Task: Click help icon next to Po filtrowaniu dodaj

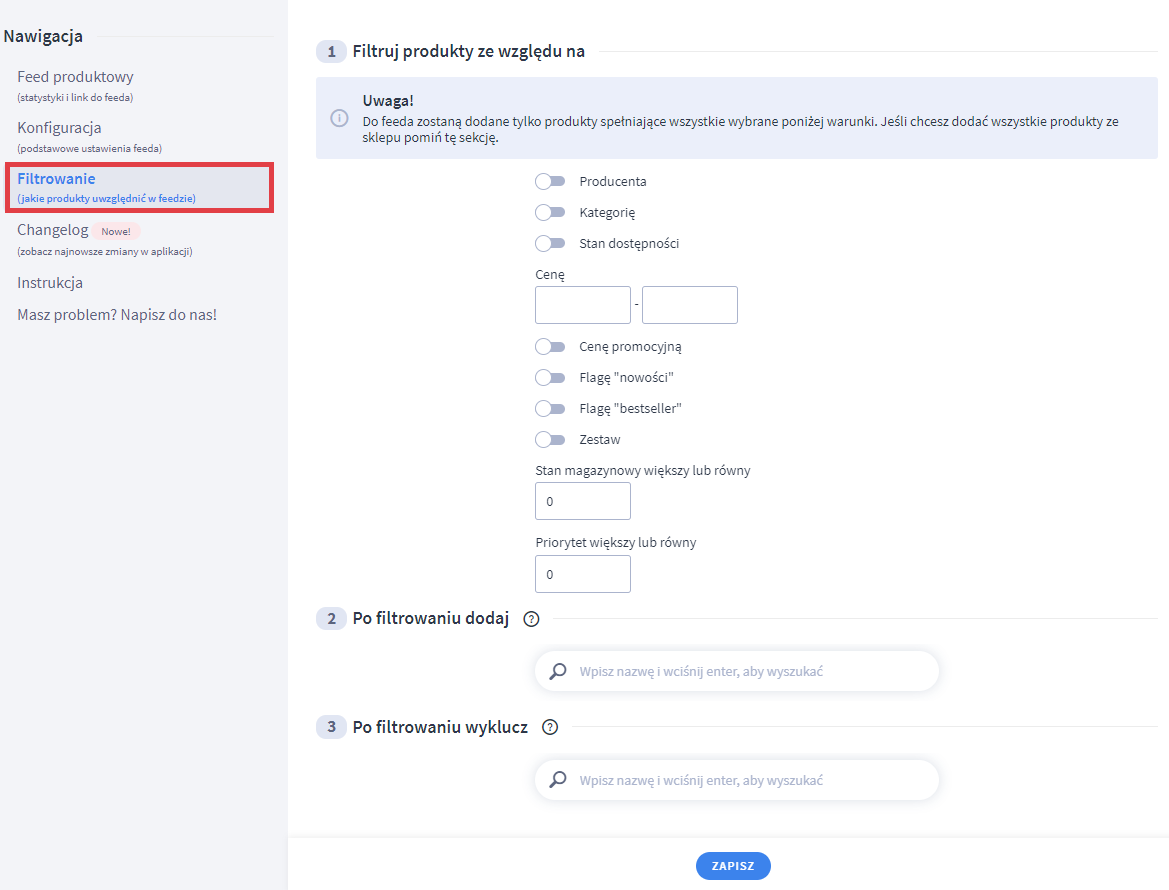Action: [531, 619]
